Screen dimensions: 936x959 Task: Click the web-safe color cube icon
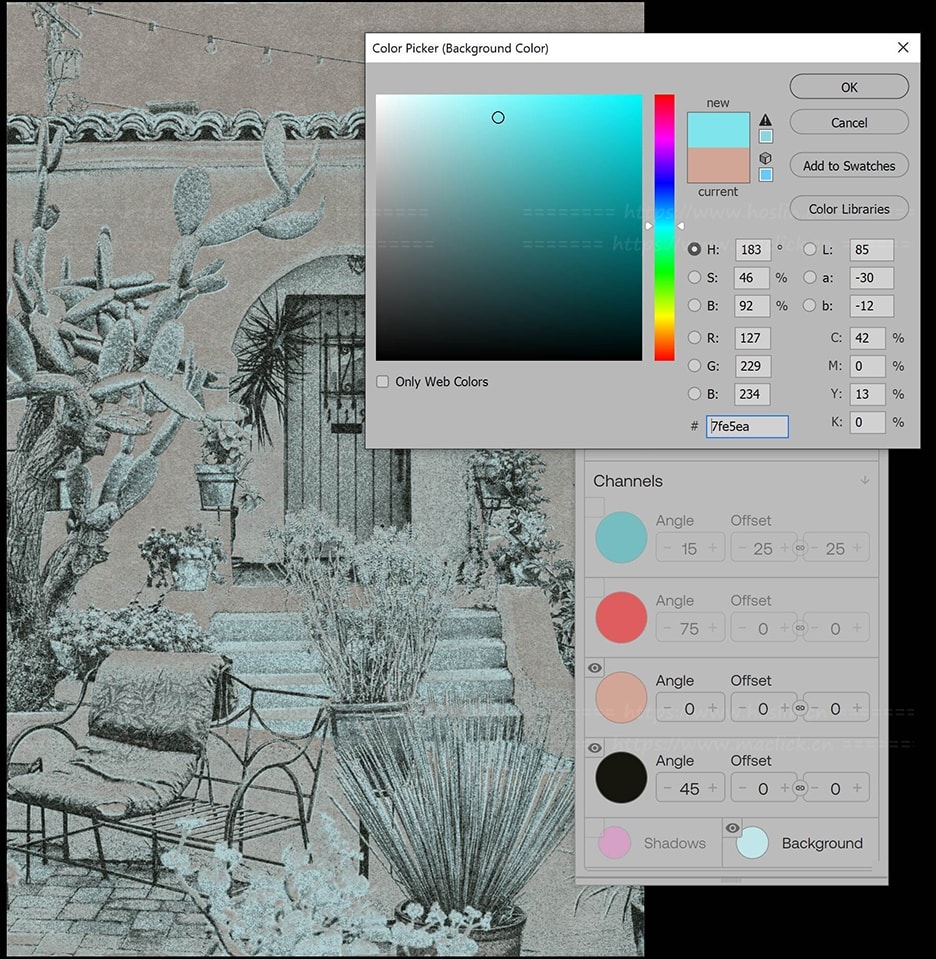[x=765, y=158]
